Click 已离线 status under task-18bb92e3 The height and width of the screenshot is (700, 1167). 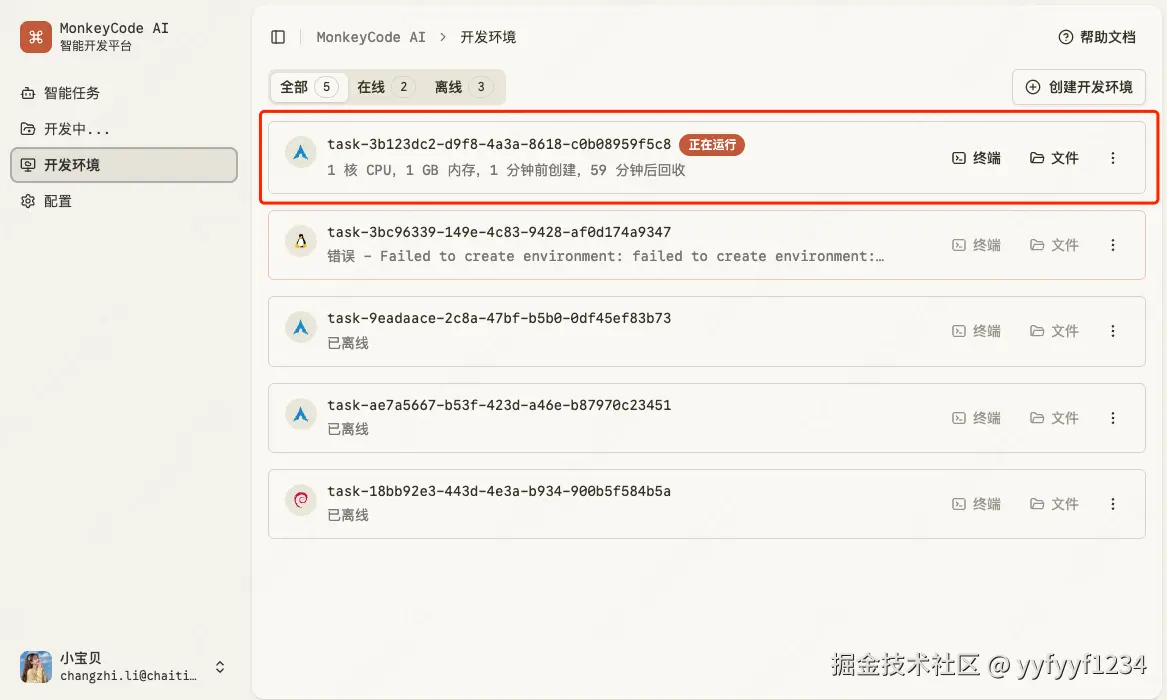pyautogui.click(x=348, y=515)
